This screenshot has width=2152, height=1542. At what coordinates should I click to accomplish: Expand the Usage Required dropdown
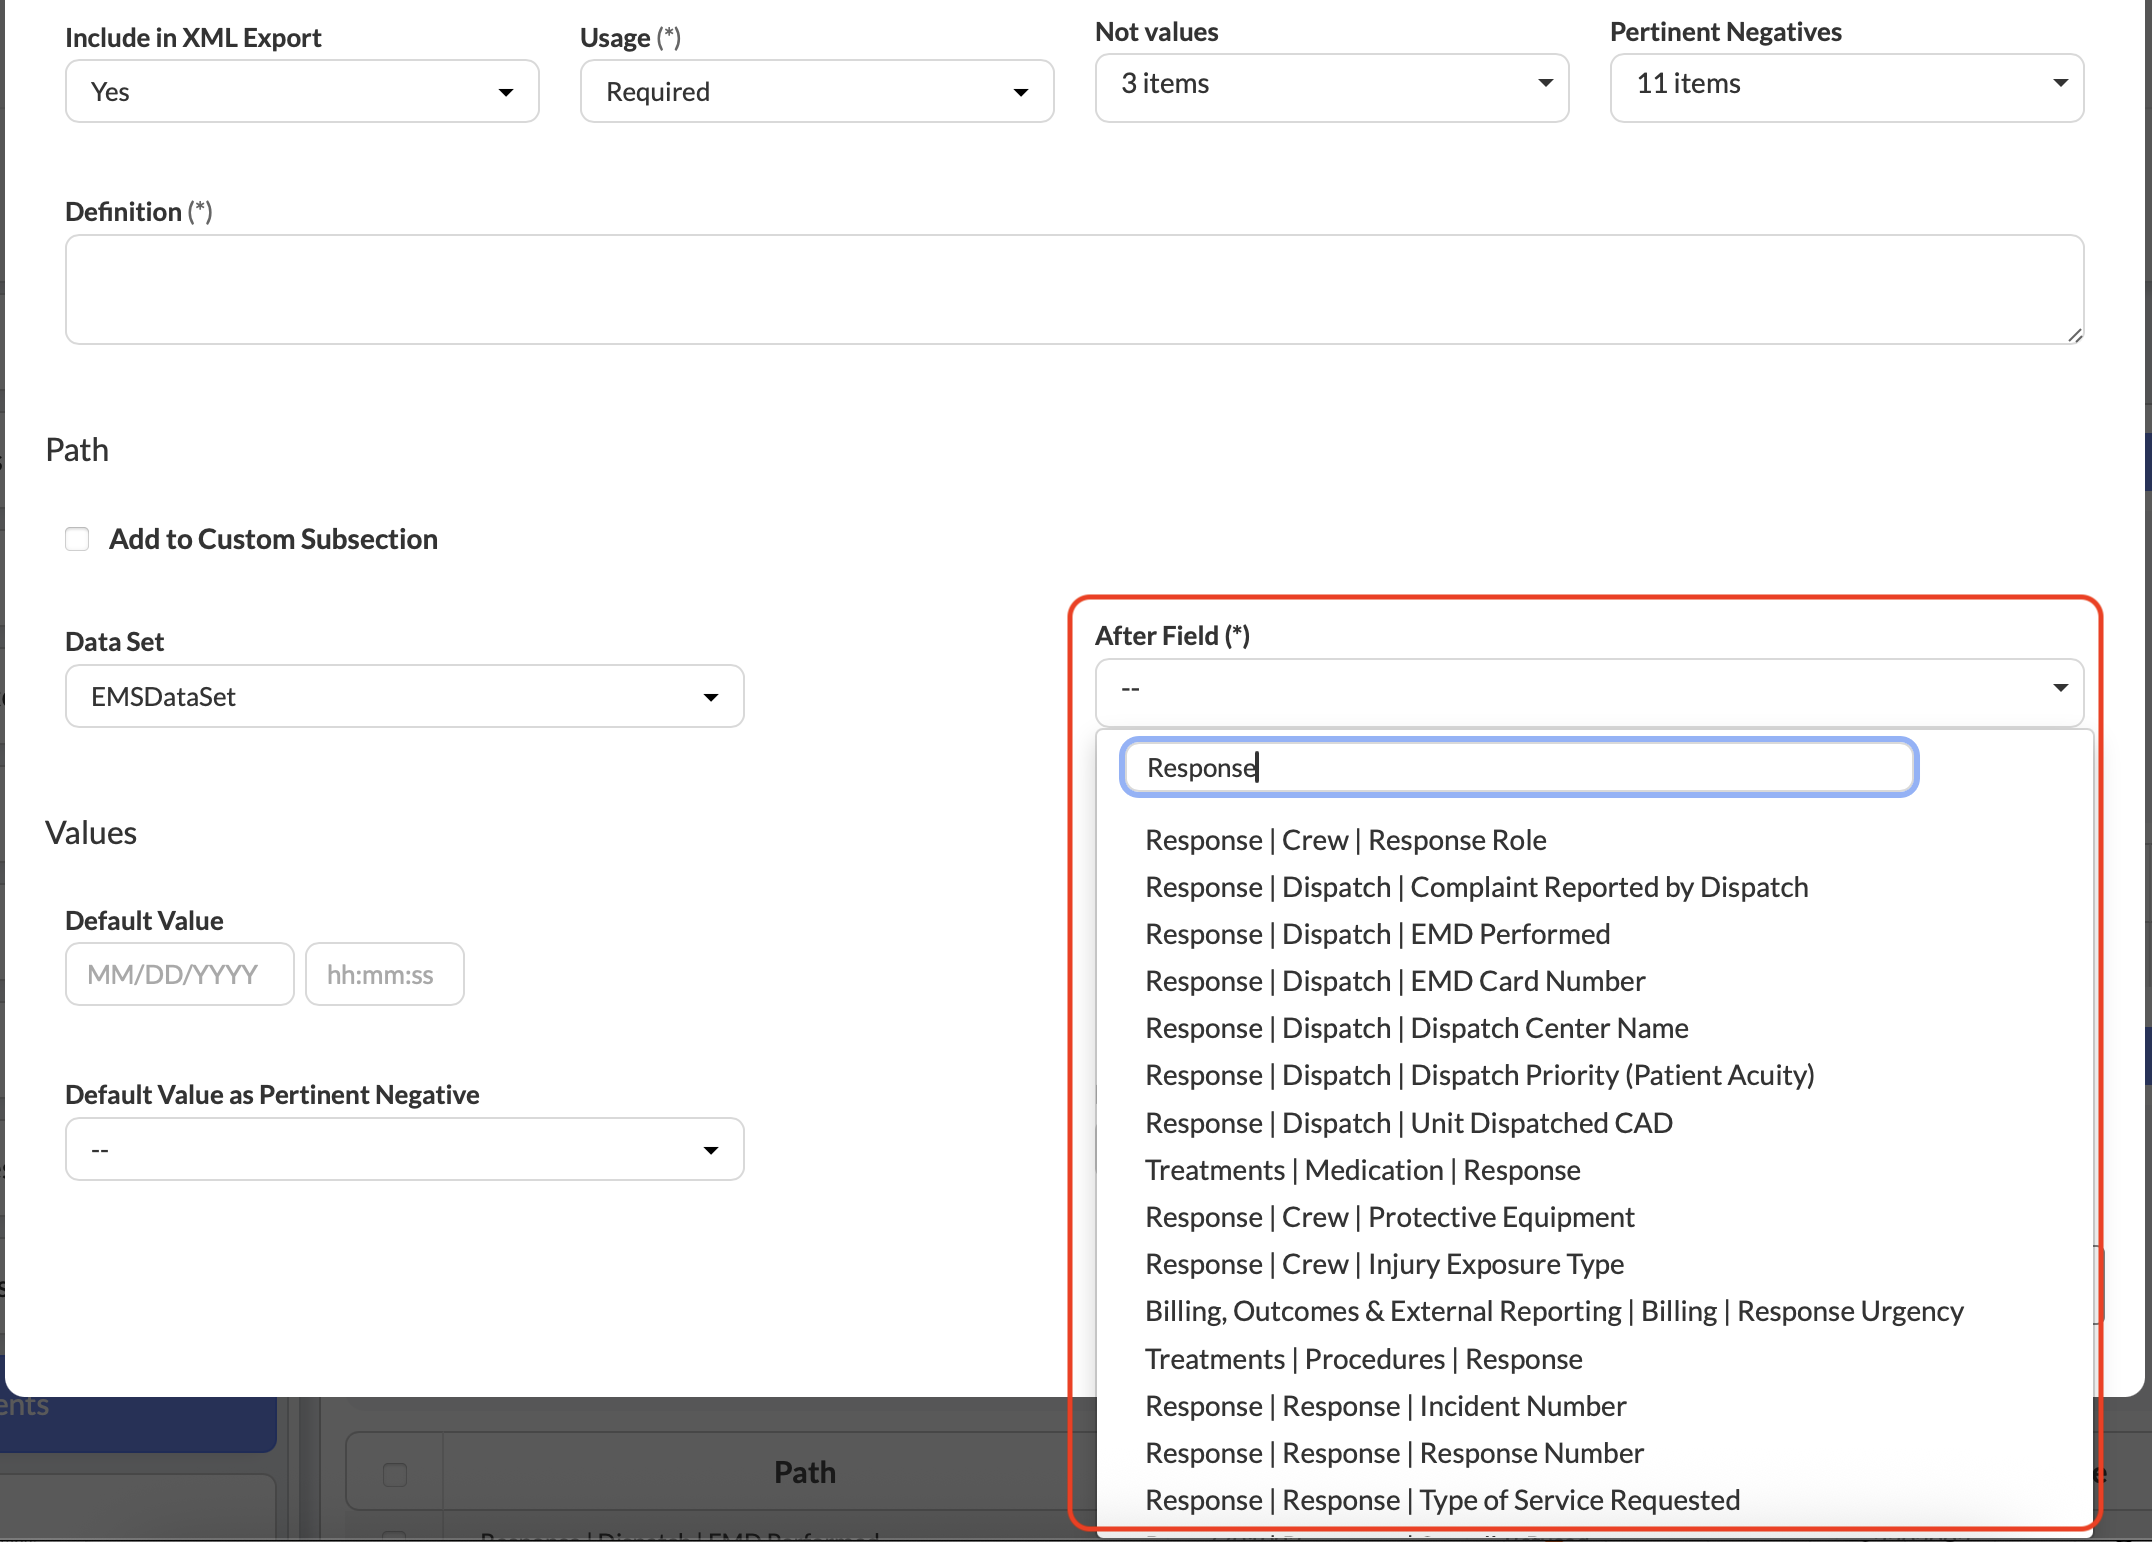click(x=816, y=92)
